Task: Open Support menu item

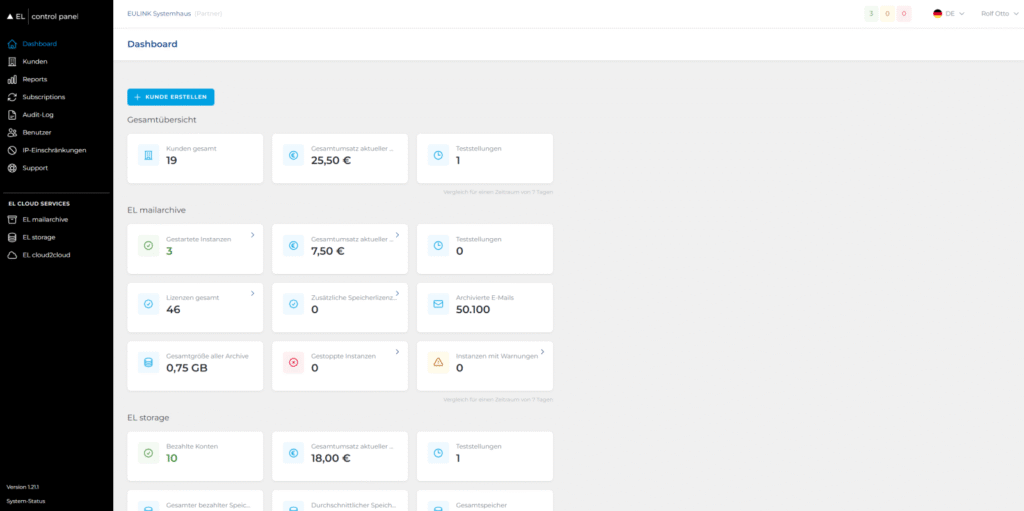Action: [x=35, y=168]
